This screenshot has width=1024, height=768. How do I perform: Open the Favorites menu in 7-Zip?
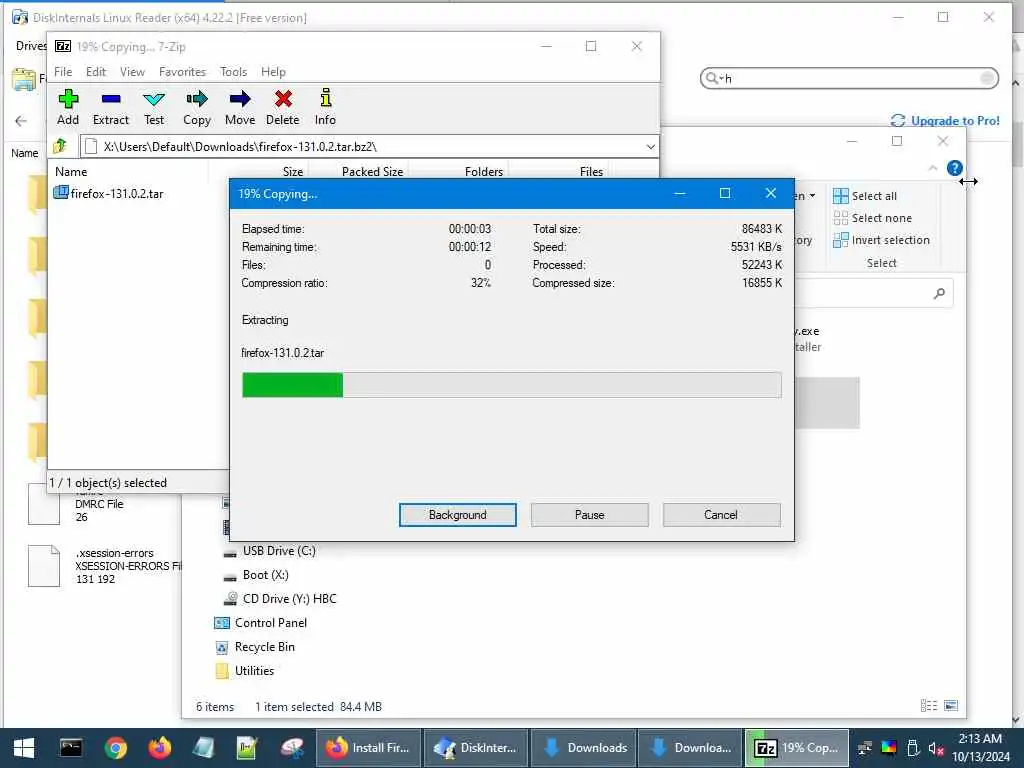(x=182, y=72)
